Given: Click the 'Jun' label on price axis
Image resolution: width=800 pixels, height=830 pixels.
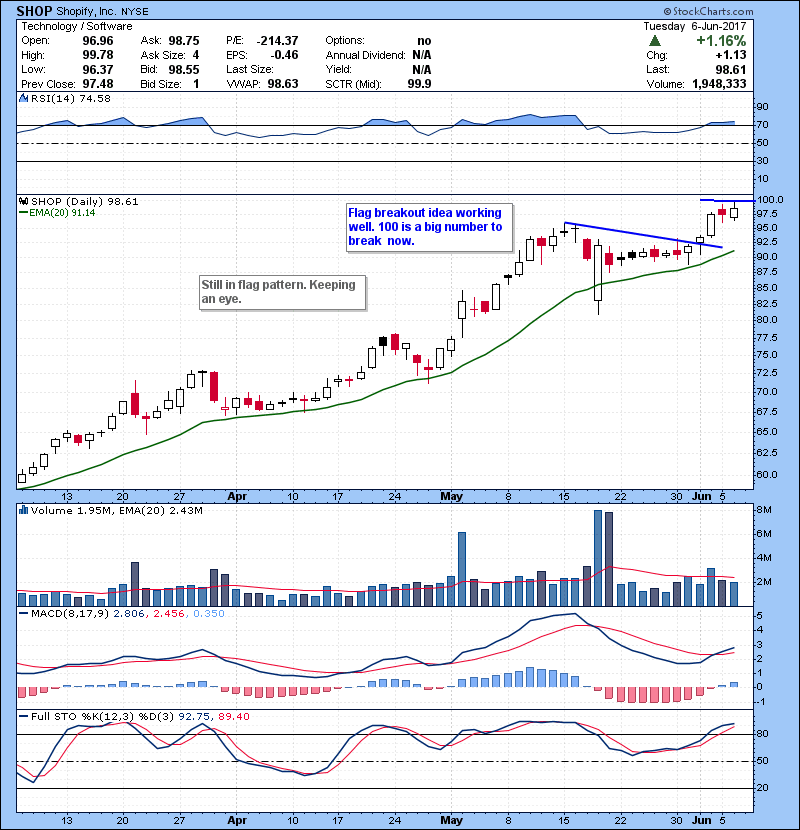Looking at the screenshot, I should 702,497.
